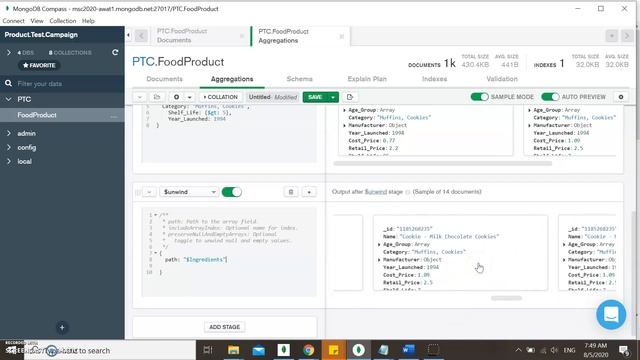Click the ADD STAGE button
Image resolution: width=640 pixels, height=360 pixels.
point(224,327)
